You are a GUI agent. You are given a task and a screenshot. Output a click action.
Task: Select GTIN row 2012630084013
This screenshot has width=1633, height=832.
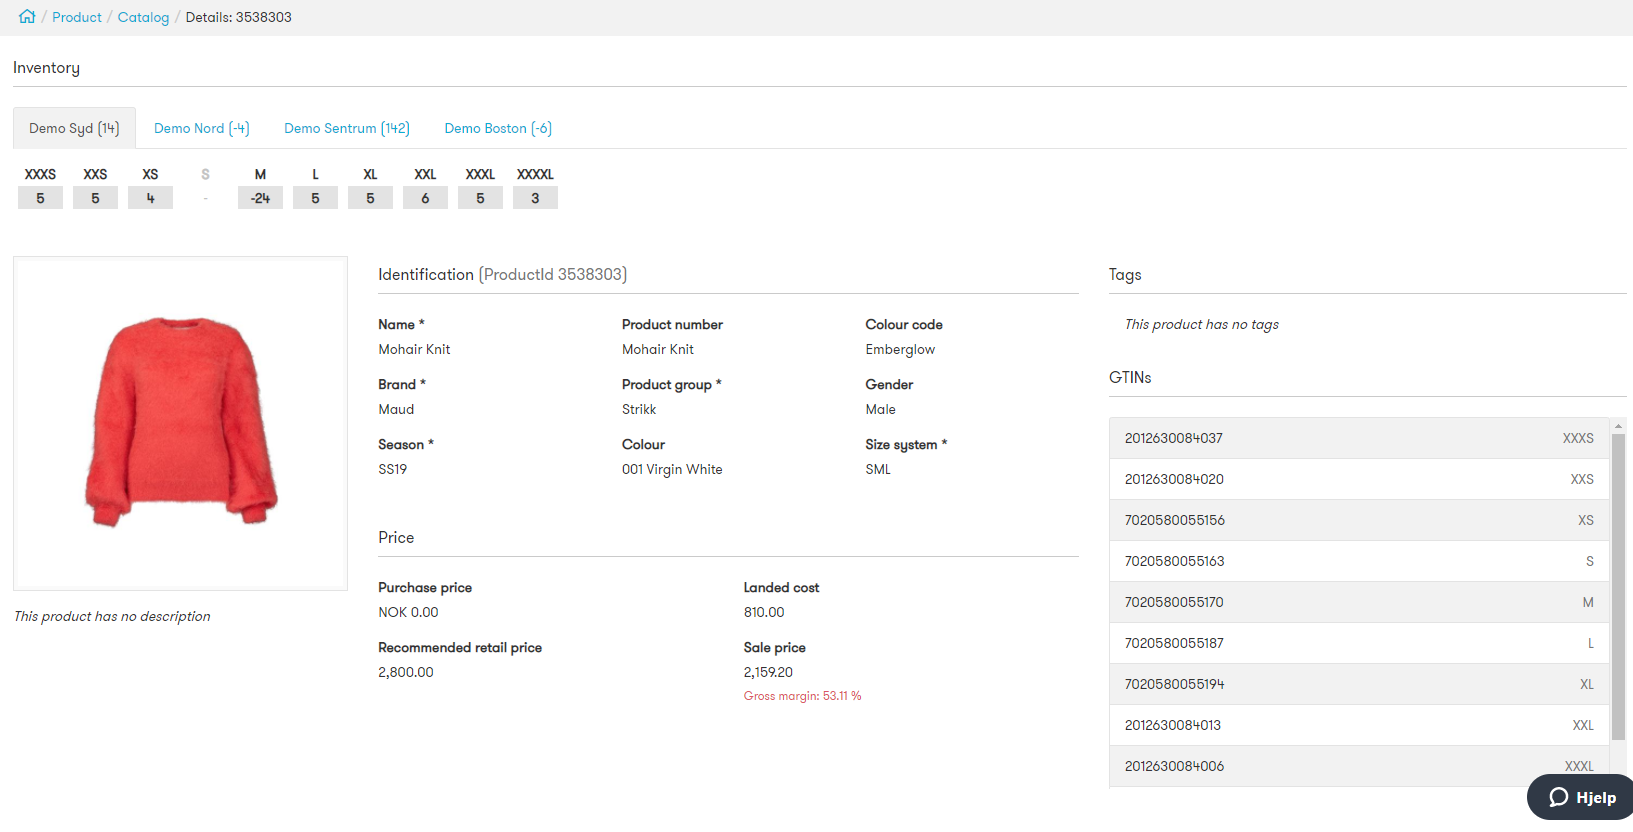click(x=1359, y=725)
